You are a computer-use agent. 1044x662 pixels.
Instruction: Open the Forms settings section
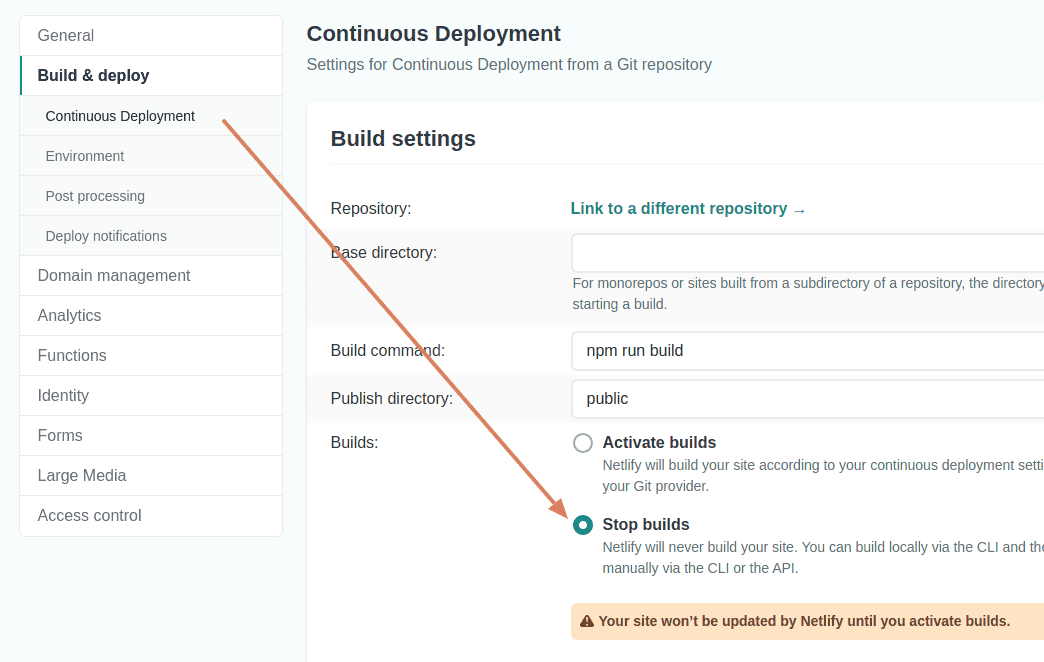coord(151,436)
